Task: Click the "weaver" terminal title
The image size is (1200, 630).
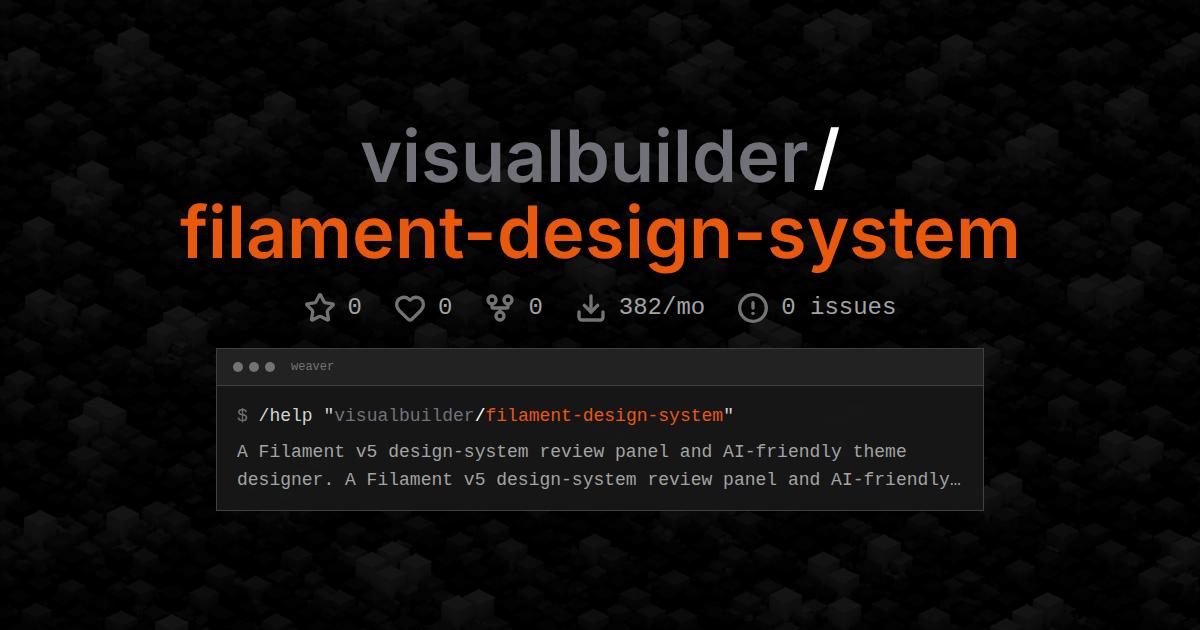Action: tap(312, 367)
